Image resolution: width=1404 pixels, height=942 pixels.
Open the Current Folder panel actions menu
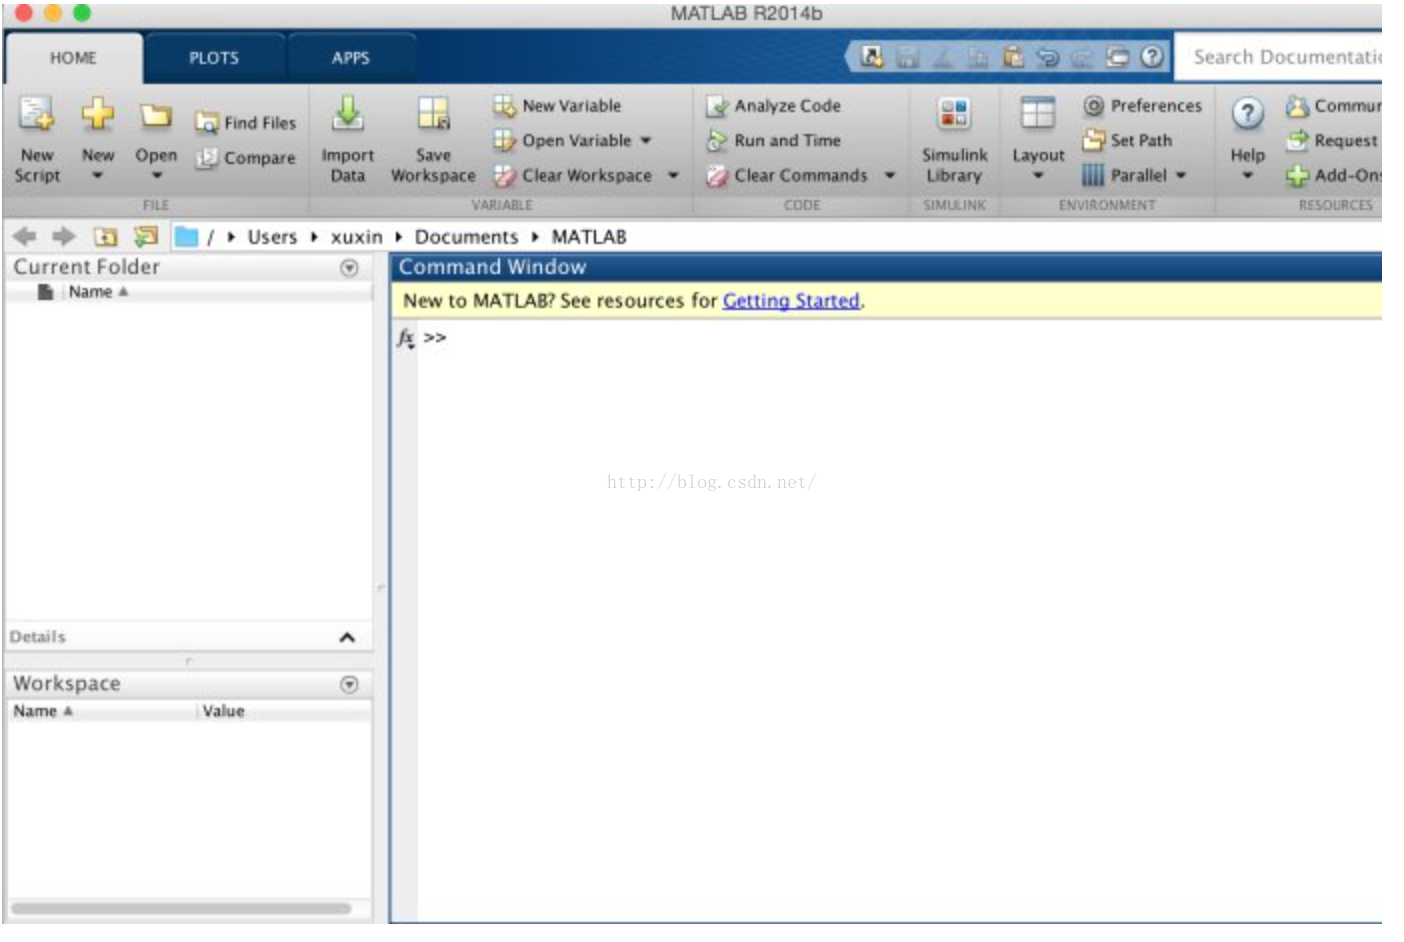point(349,268)
